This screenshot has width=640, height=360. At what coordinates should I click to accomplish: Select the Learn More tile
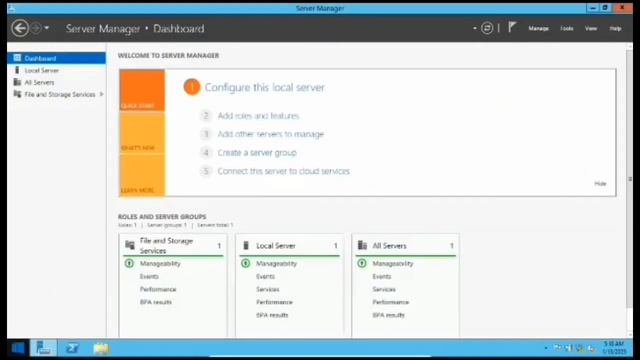click(142, 176)
